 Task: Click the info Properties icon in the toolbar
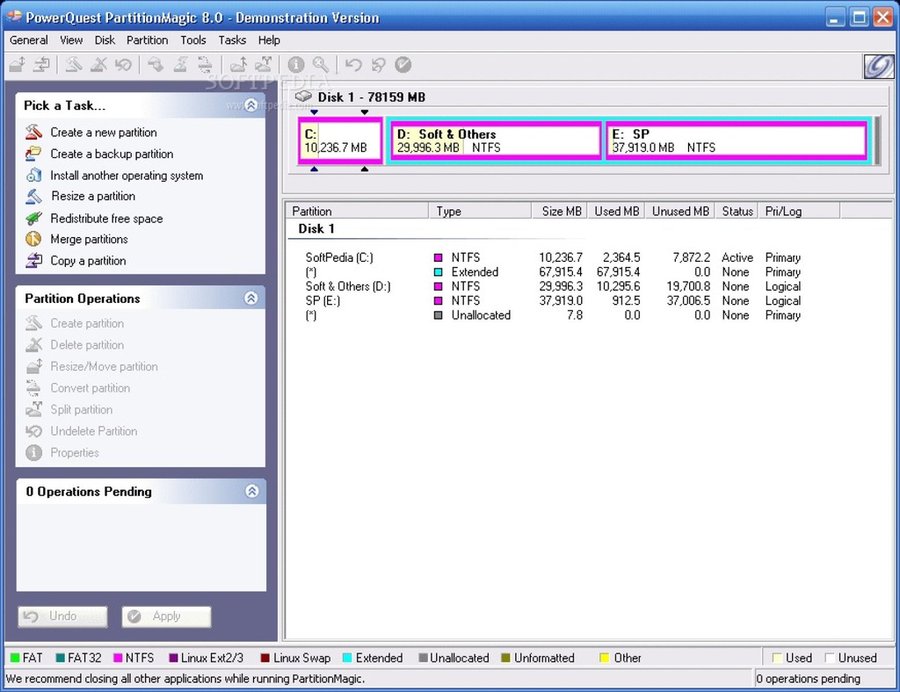(296, 65)
